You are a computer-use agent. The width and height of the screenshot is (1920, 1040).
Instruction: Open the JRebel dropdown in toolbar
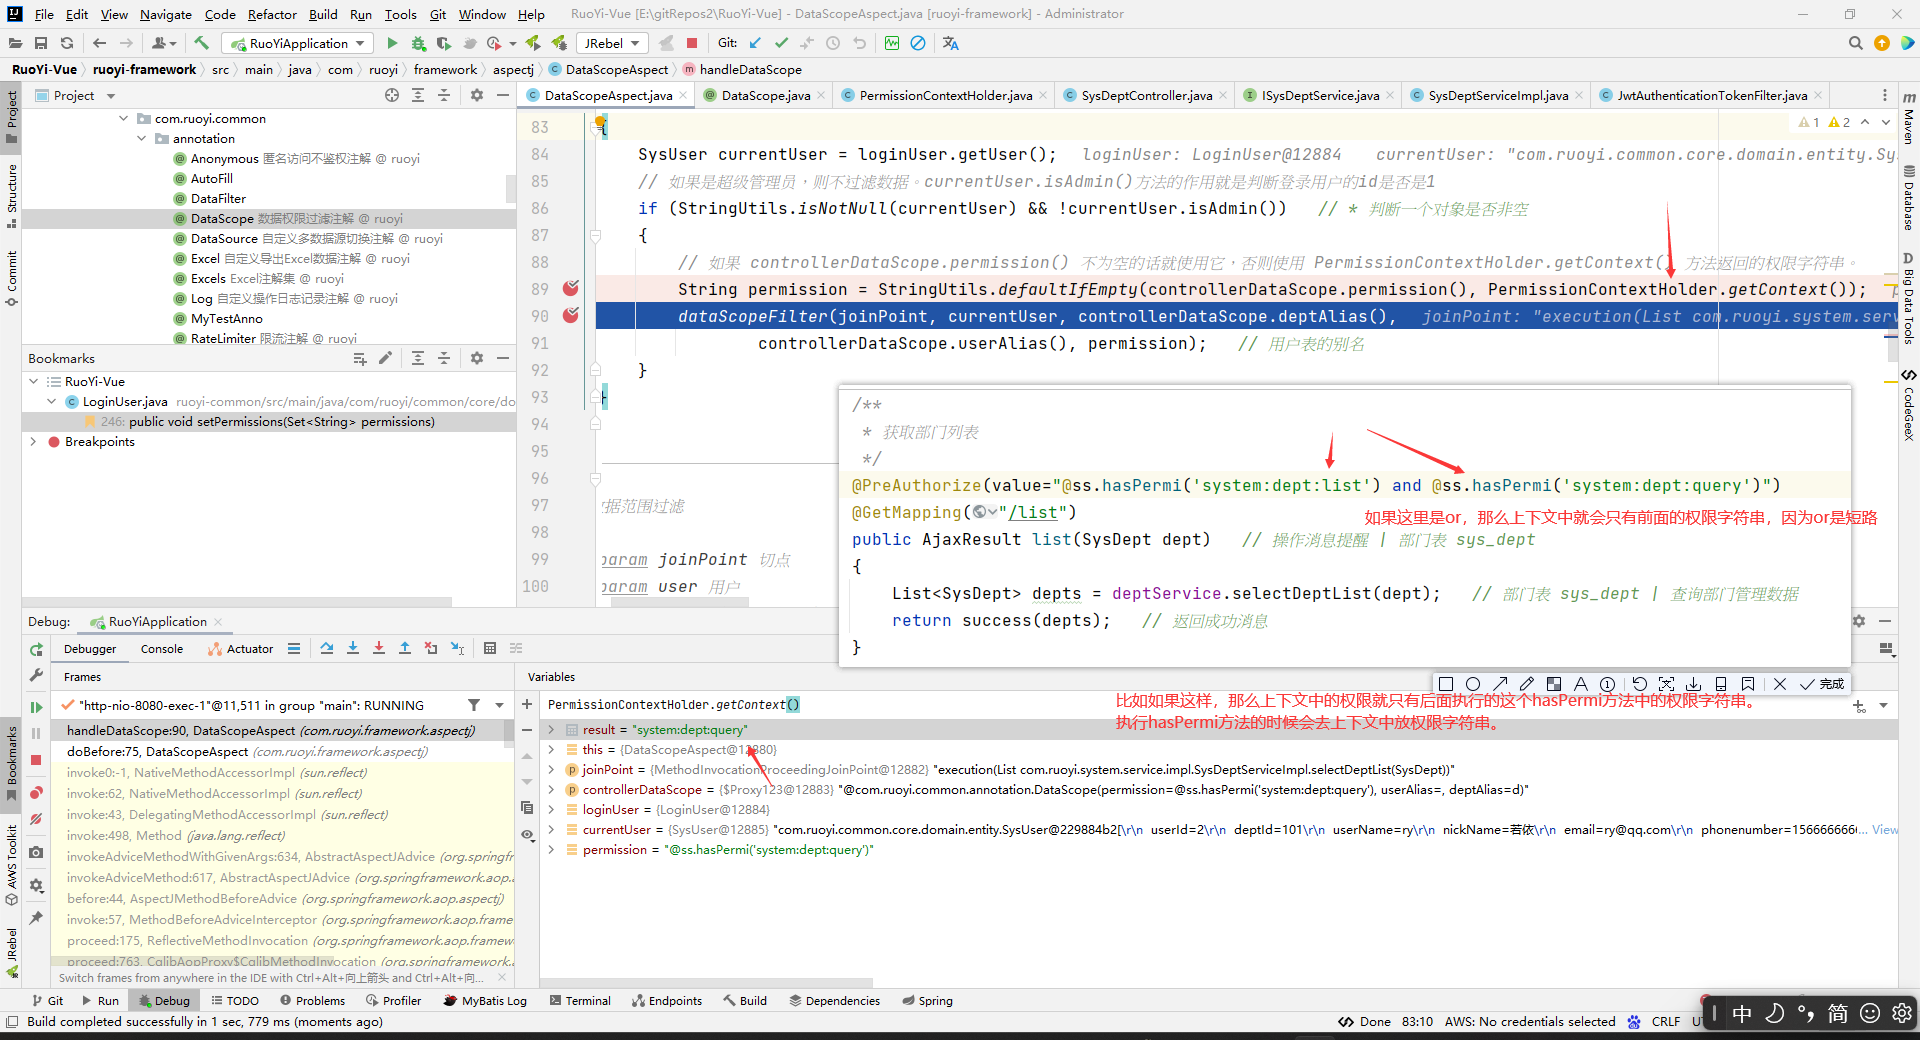(x=611, y=43)
